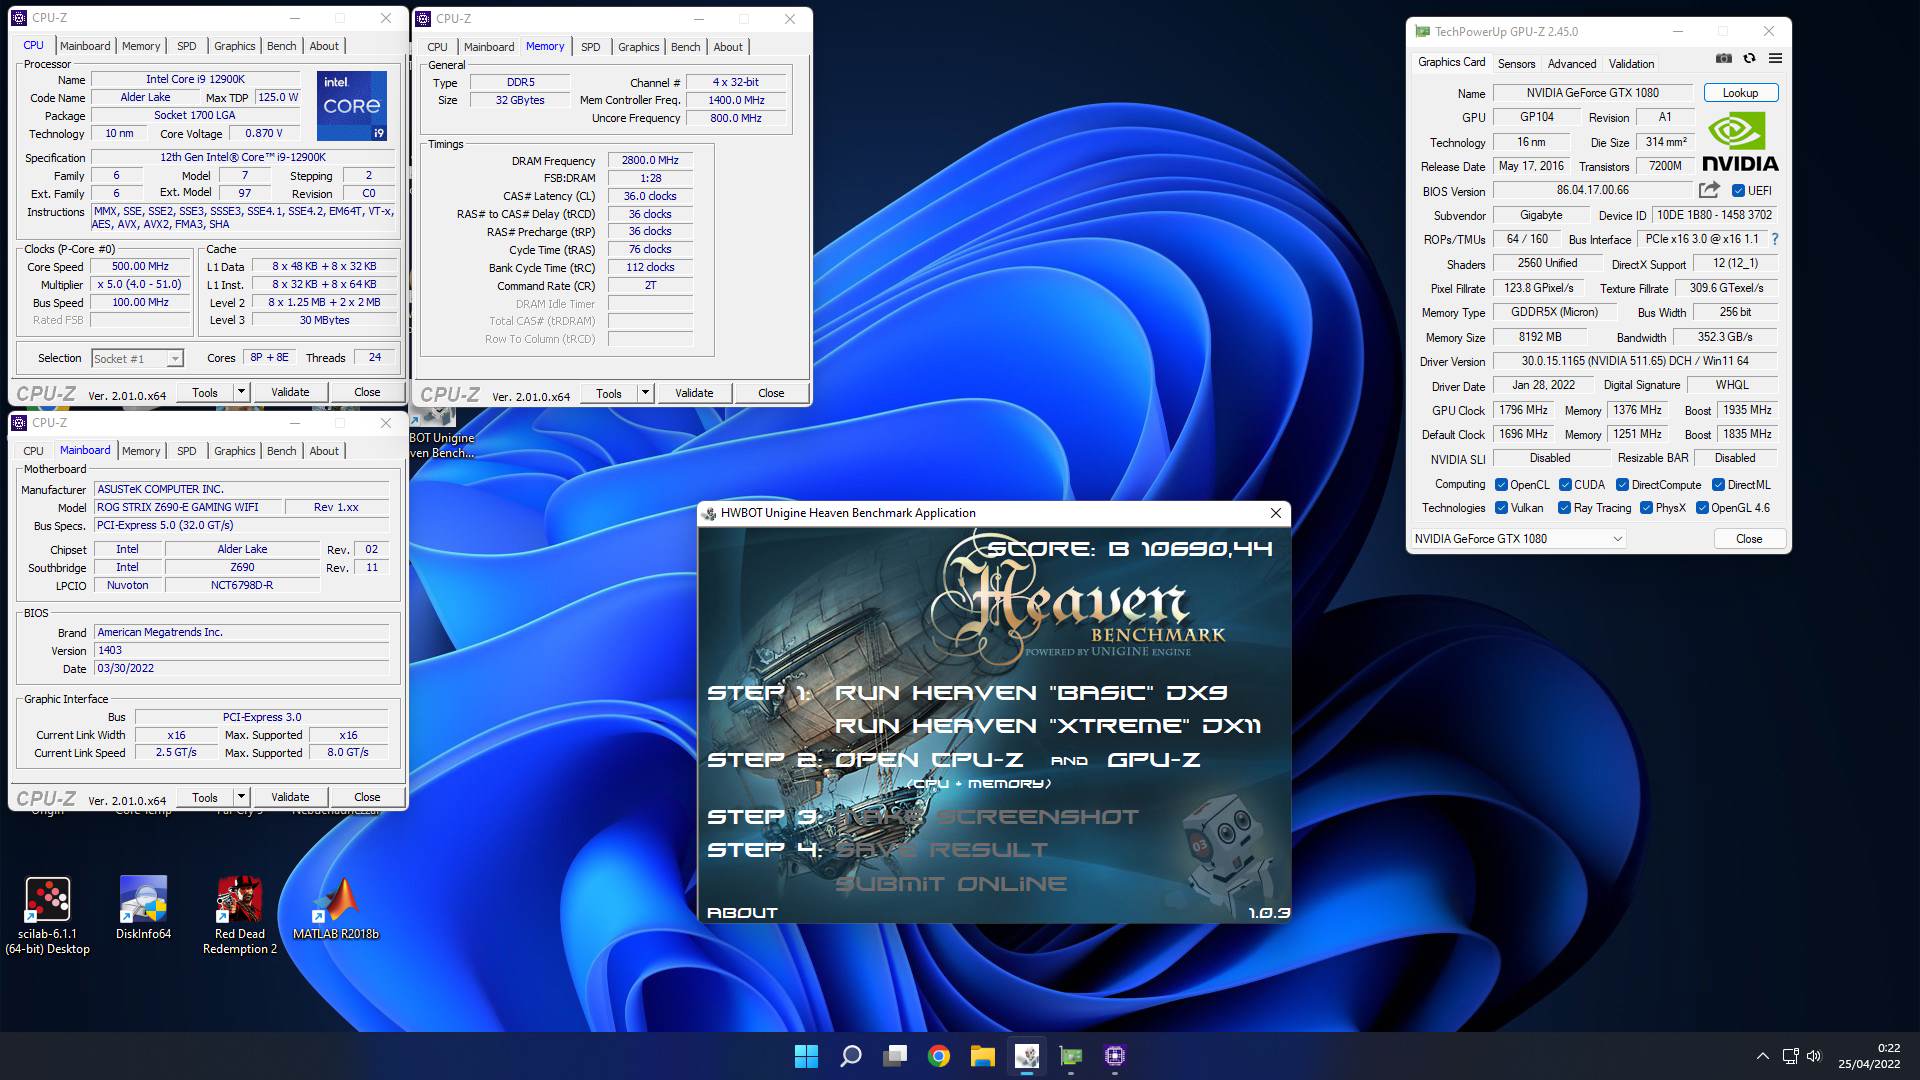Click the HWBOT Heaven taskbar icon
The image size is (1920, 1080).
pyautogui.click(x=1027, y=1056)
